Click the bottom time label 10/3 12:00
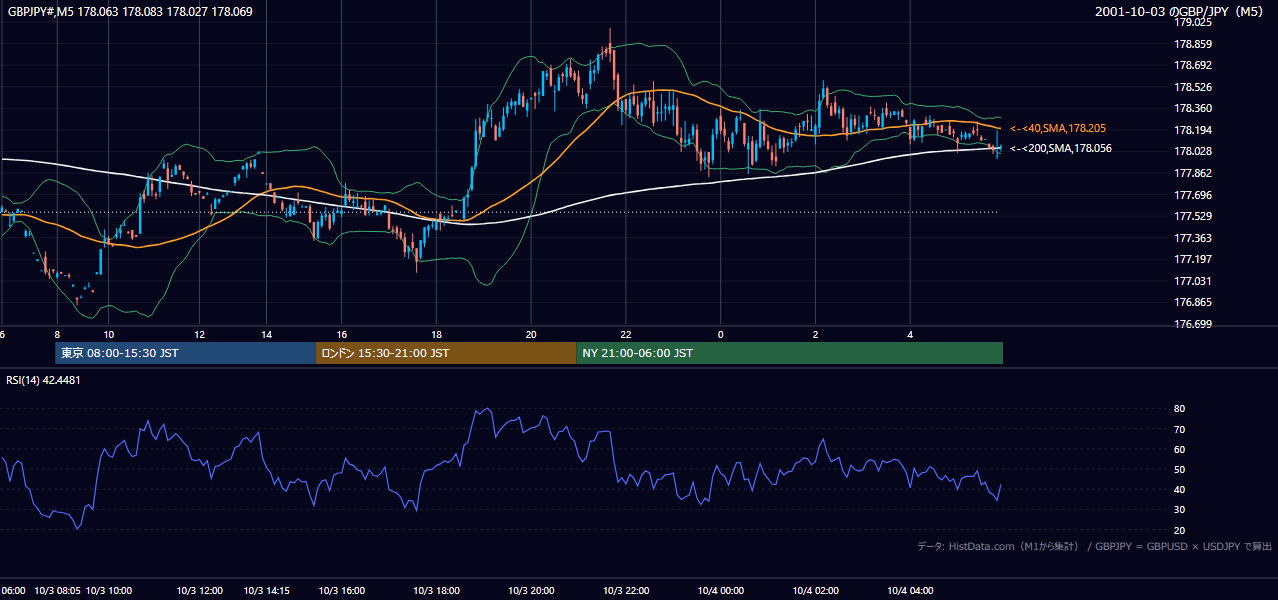The width and height of the screenshot is (1278, 600). [x=199, y=590]
